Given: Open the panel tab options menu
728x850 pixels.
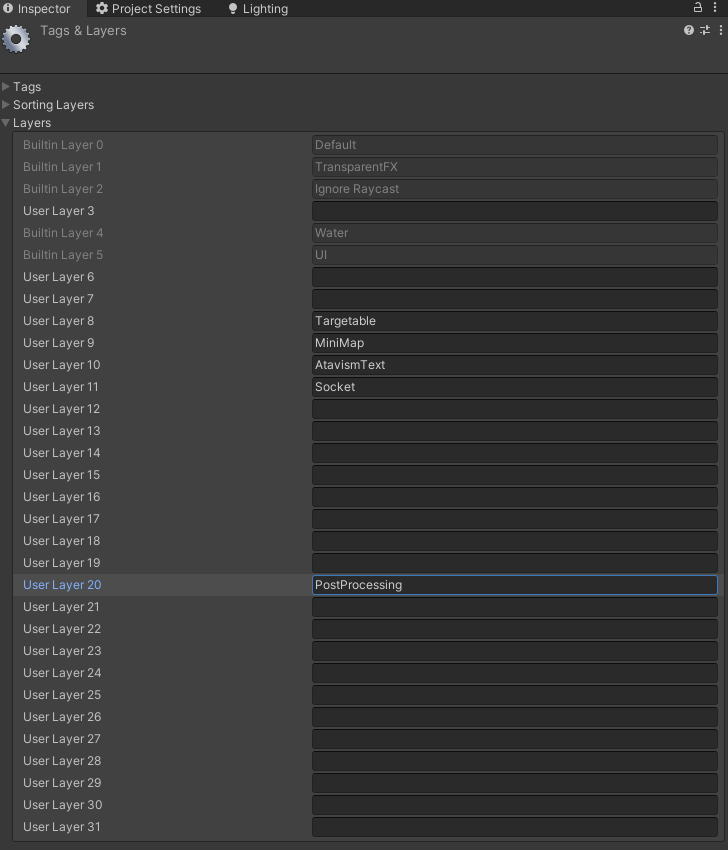Looking at the screenshot, I should 716,8.
